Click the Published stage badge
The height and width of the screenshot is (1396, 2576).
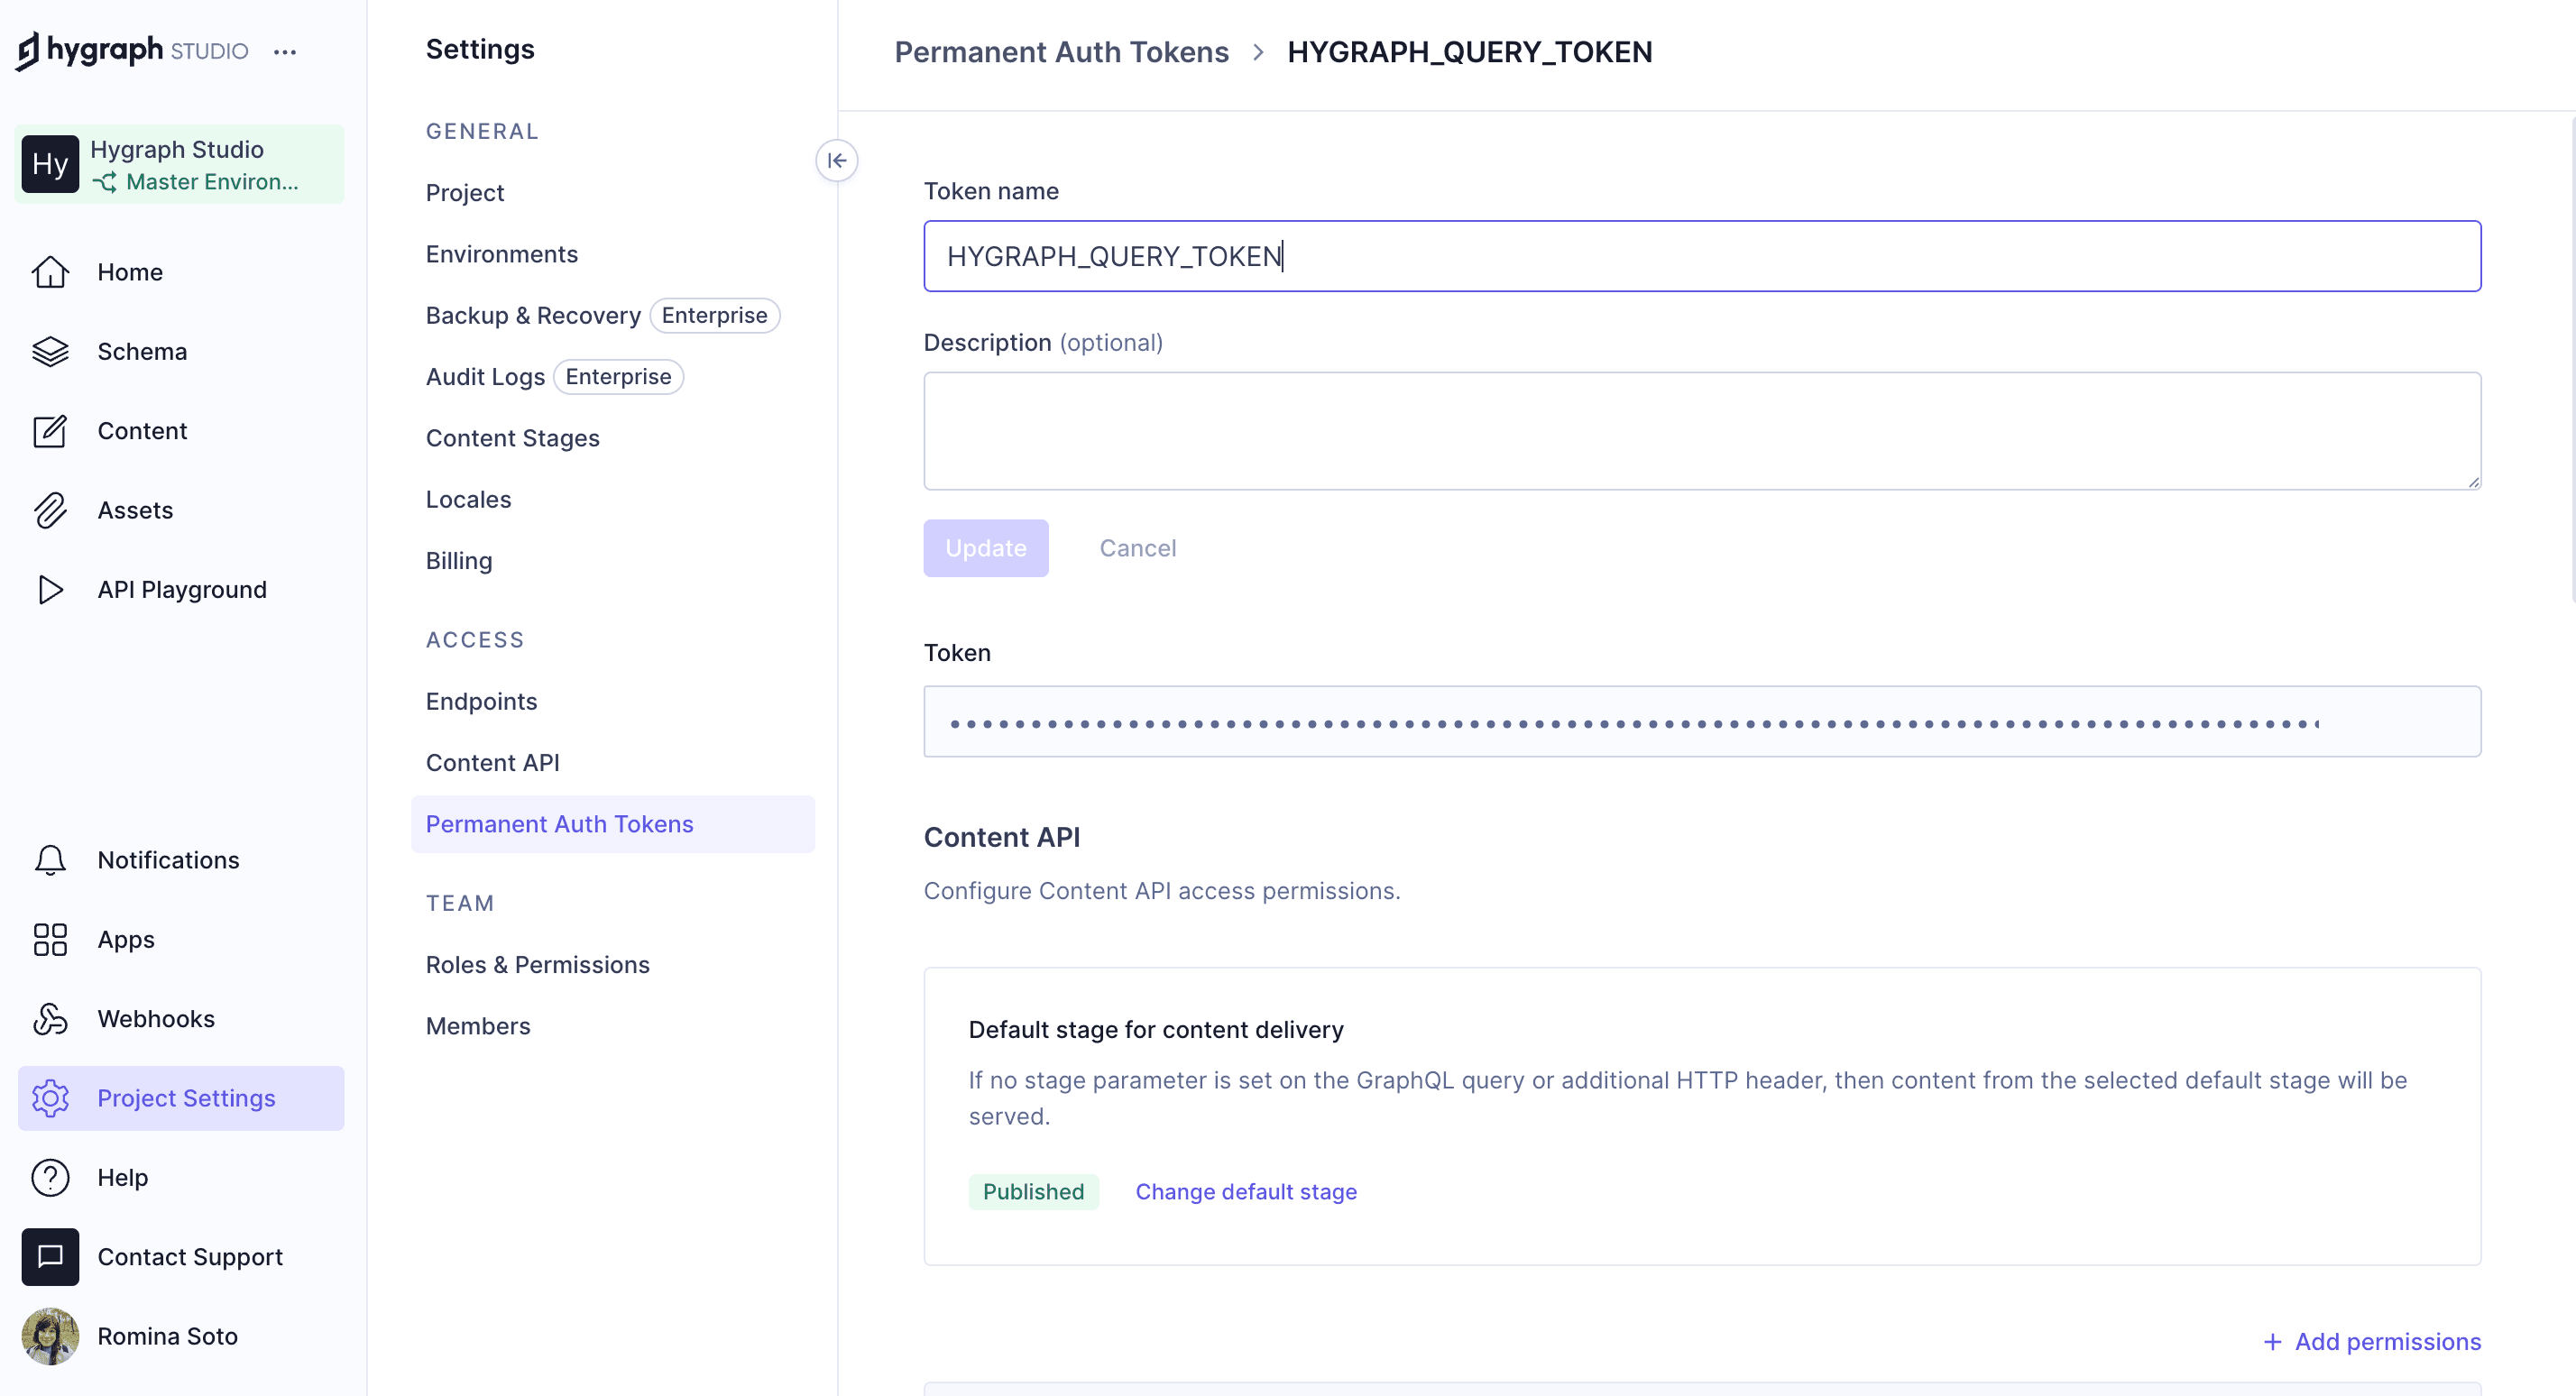click(x=1034, y=1191)
